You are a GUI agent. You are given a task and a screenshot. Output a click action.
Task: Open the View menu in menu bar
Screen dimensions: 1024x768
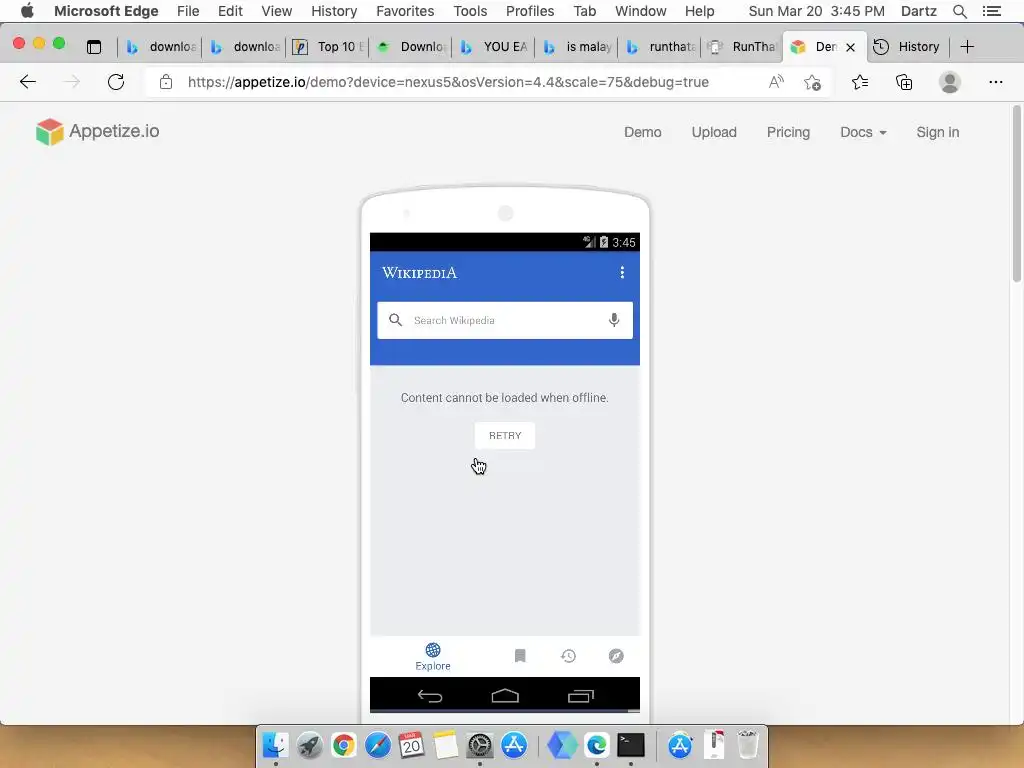tap(276, 11)
